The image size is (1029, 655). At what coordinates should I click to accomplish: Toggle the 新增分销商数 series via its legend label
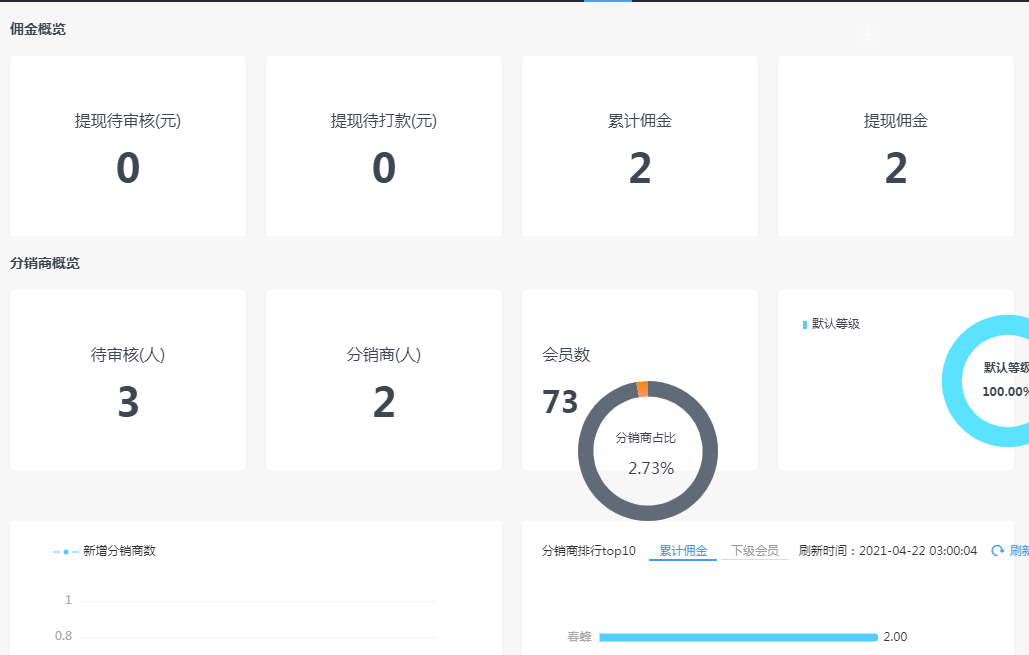click(x=119, y=551)
